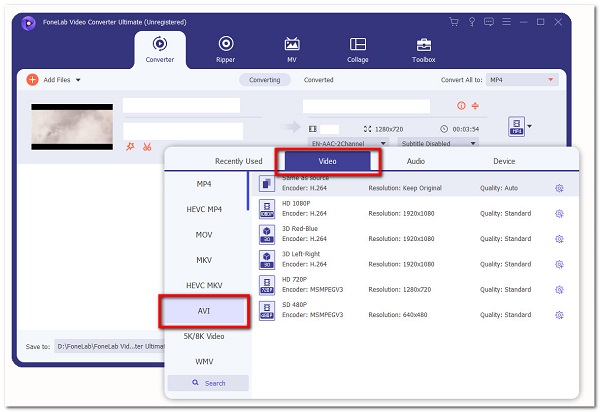600x412 pixels.
Task: Click the Search format field
Action: pyautogui.click(x=208, y=383)
